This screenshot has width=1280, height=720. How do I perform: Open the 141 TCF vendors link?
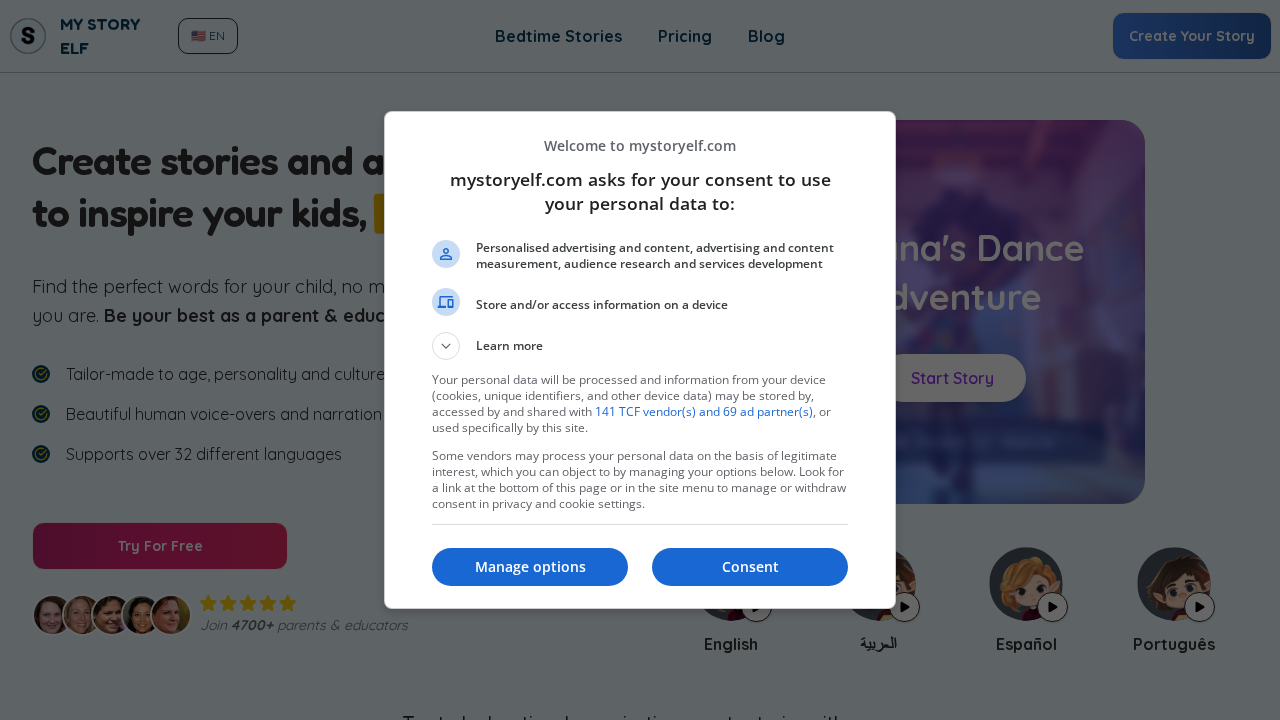[x=704, y=411]
